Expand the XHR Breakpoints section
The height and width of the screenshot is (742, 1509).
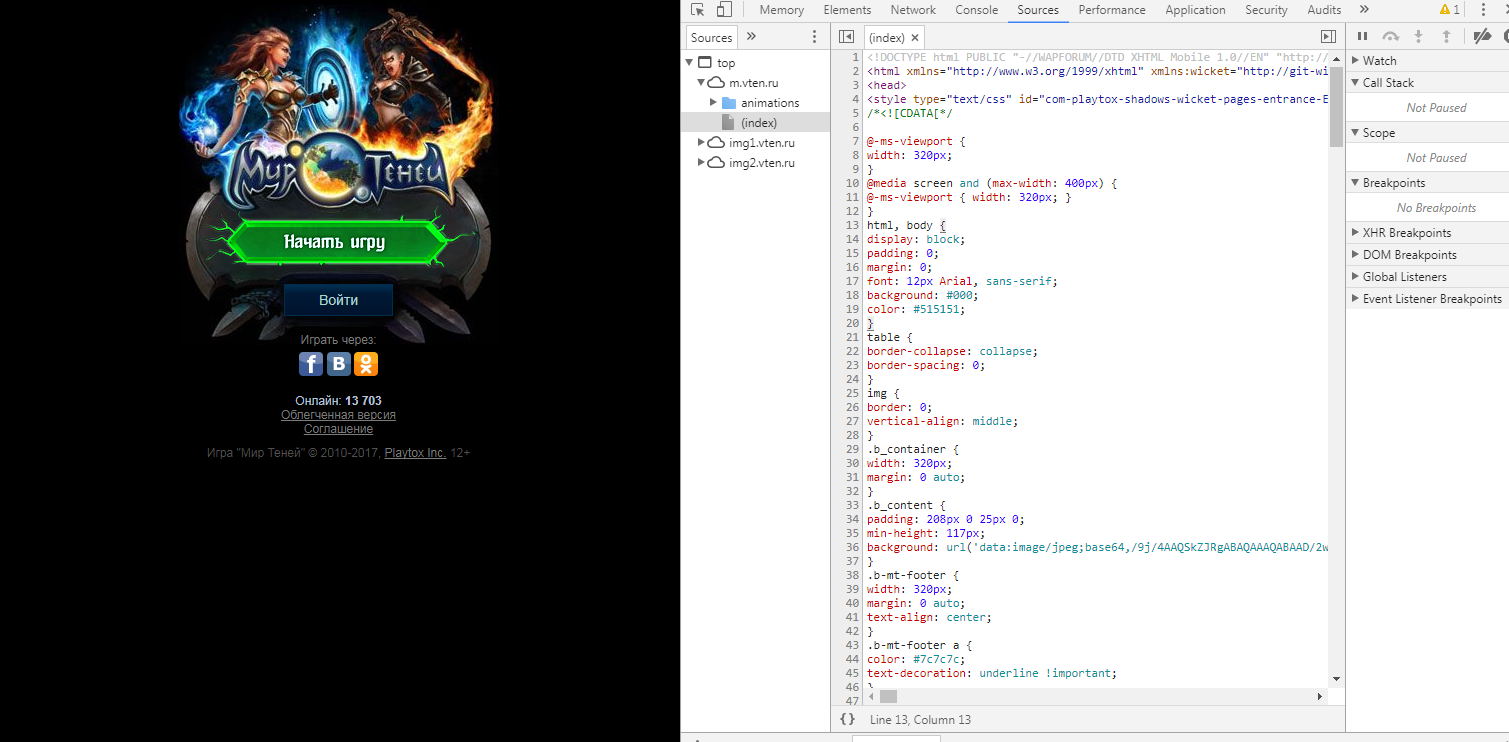coord(1406,233)
